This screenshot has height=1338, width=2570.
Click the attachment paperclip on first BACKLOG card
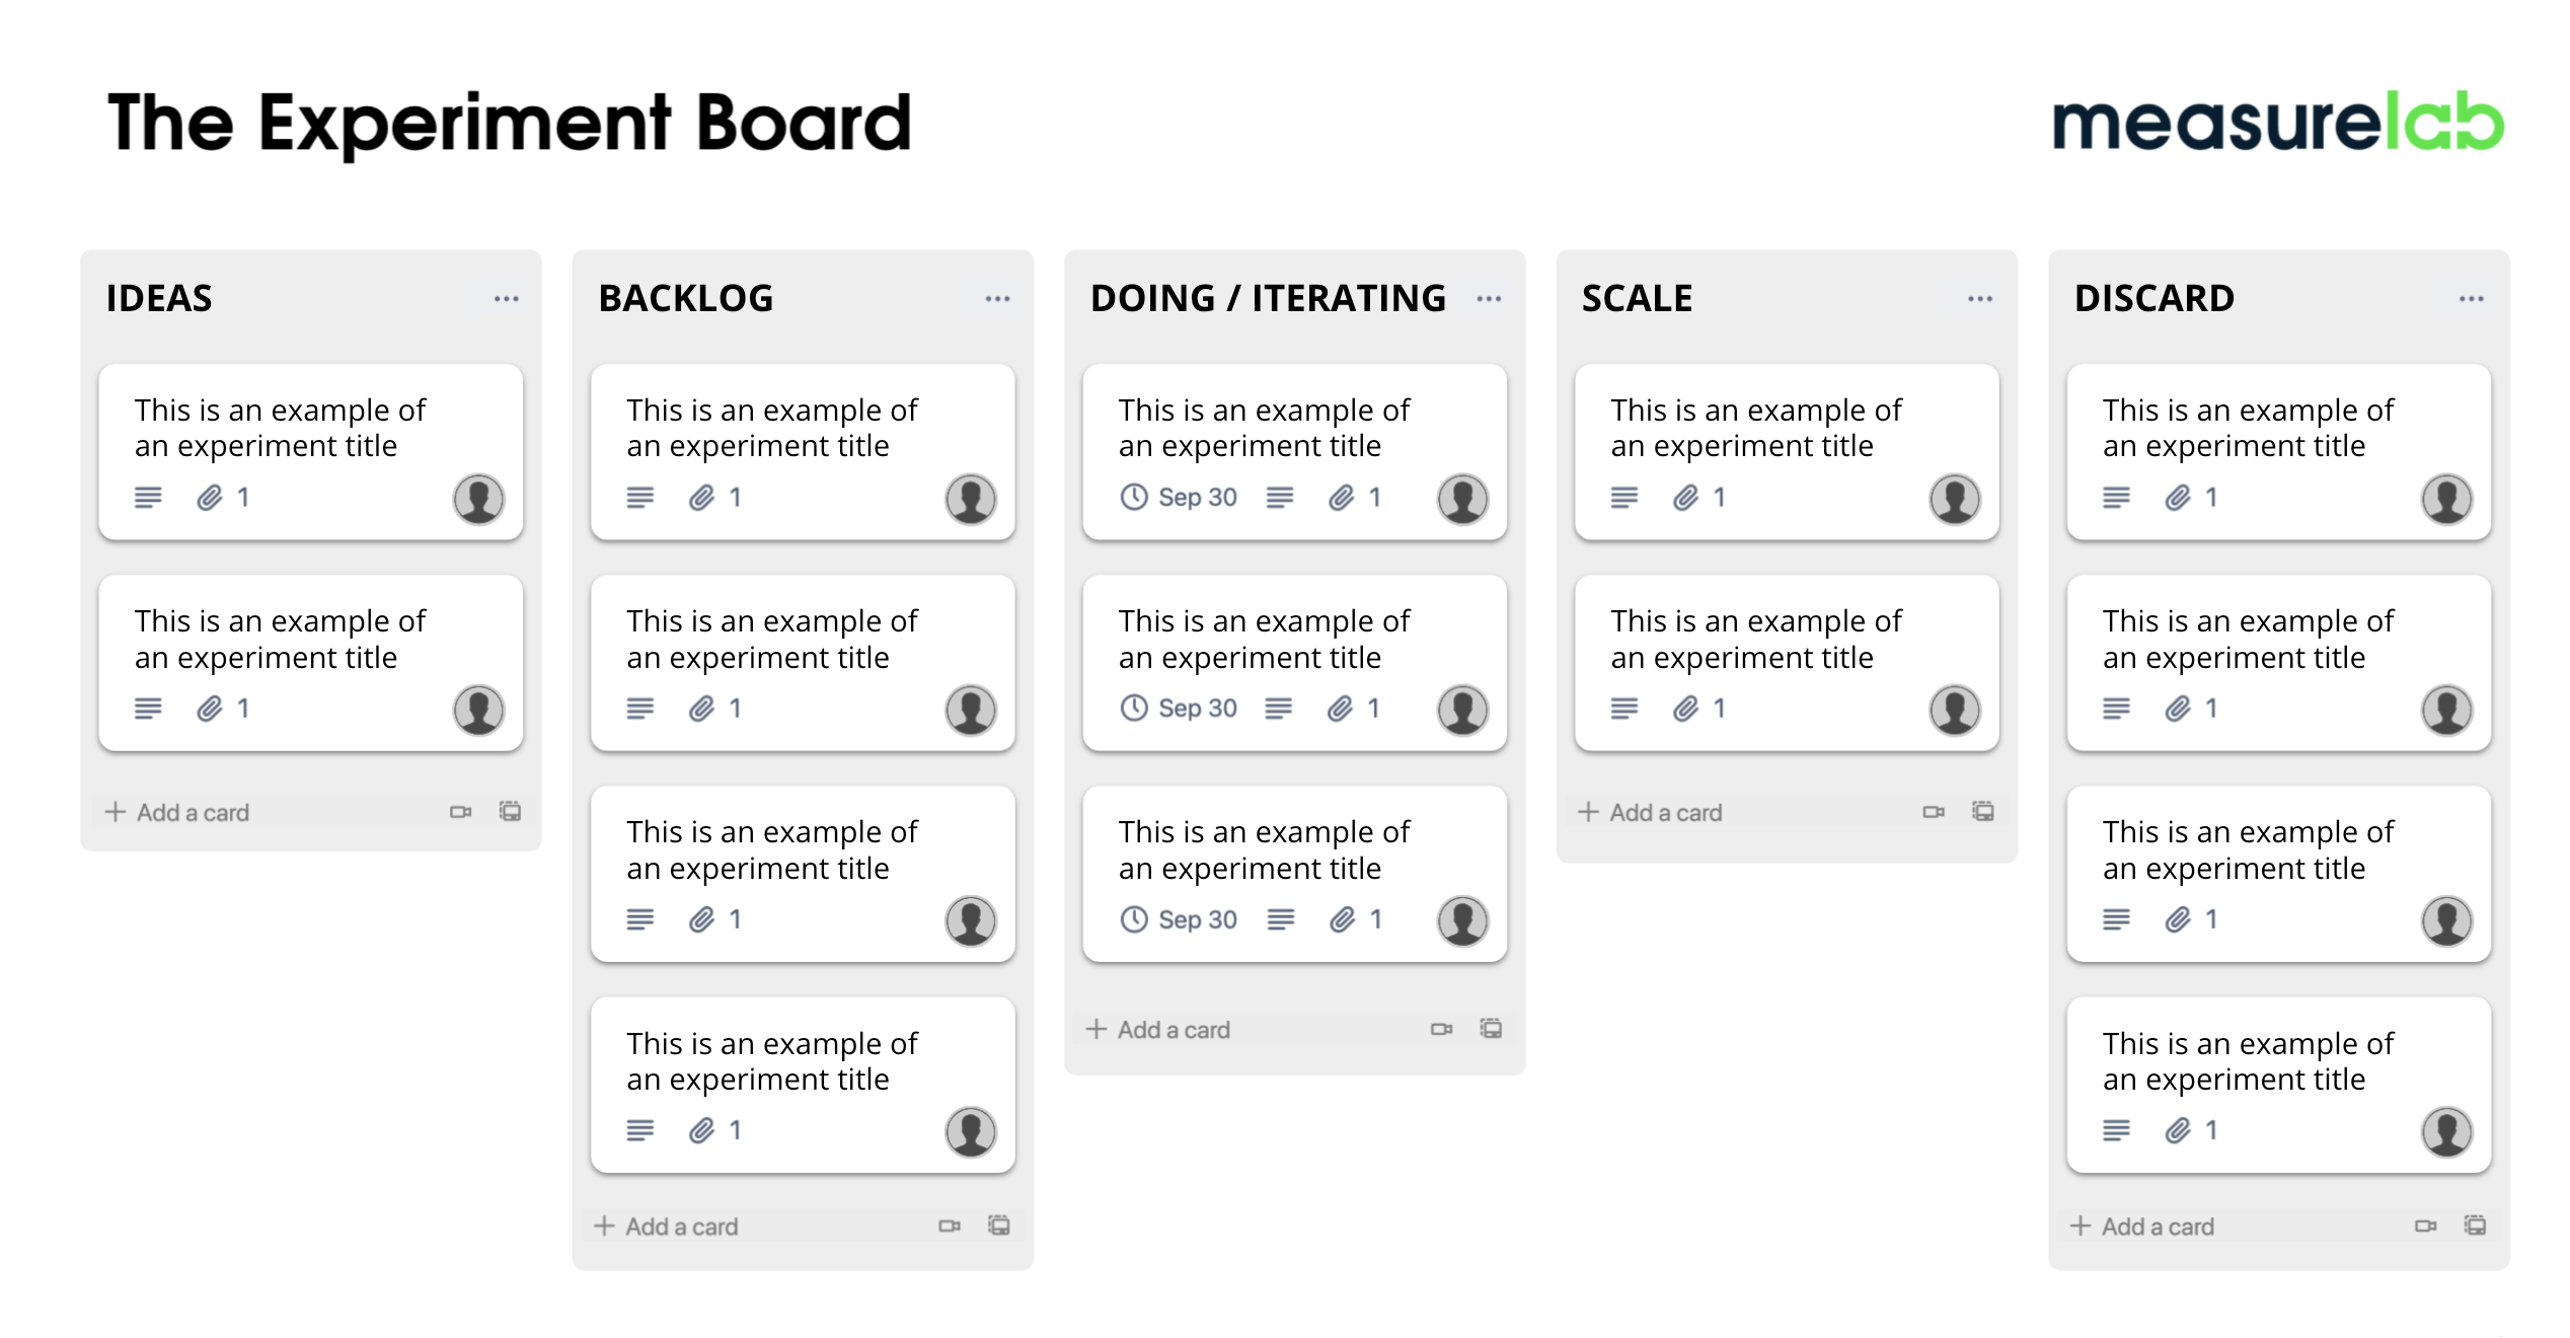pyautogui.click(x=702, y=497)
